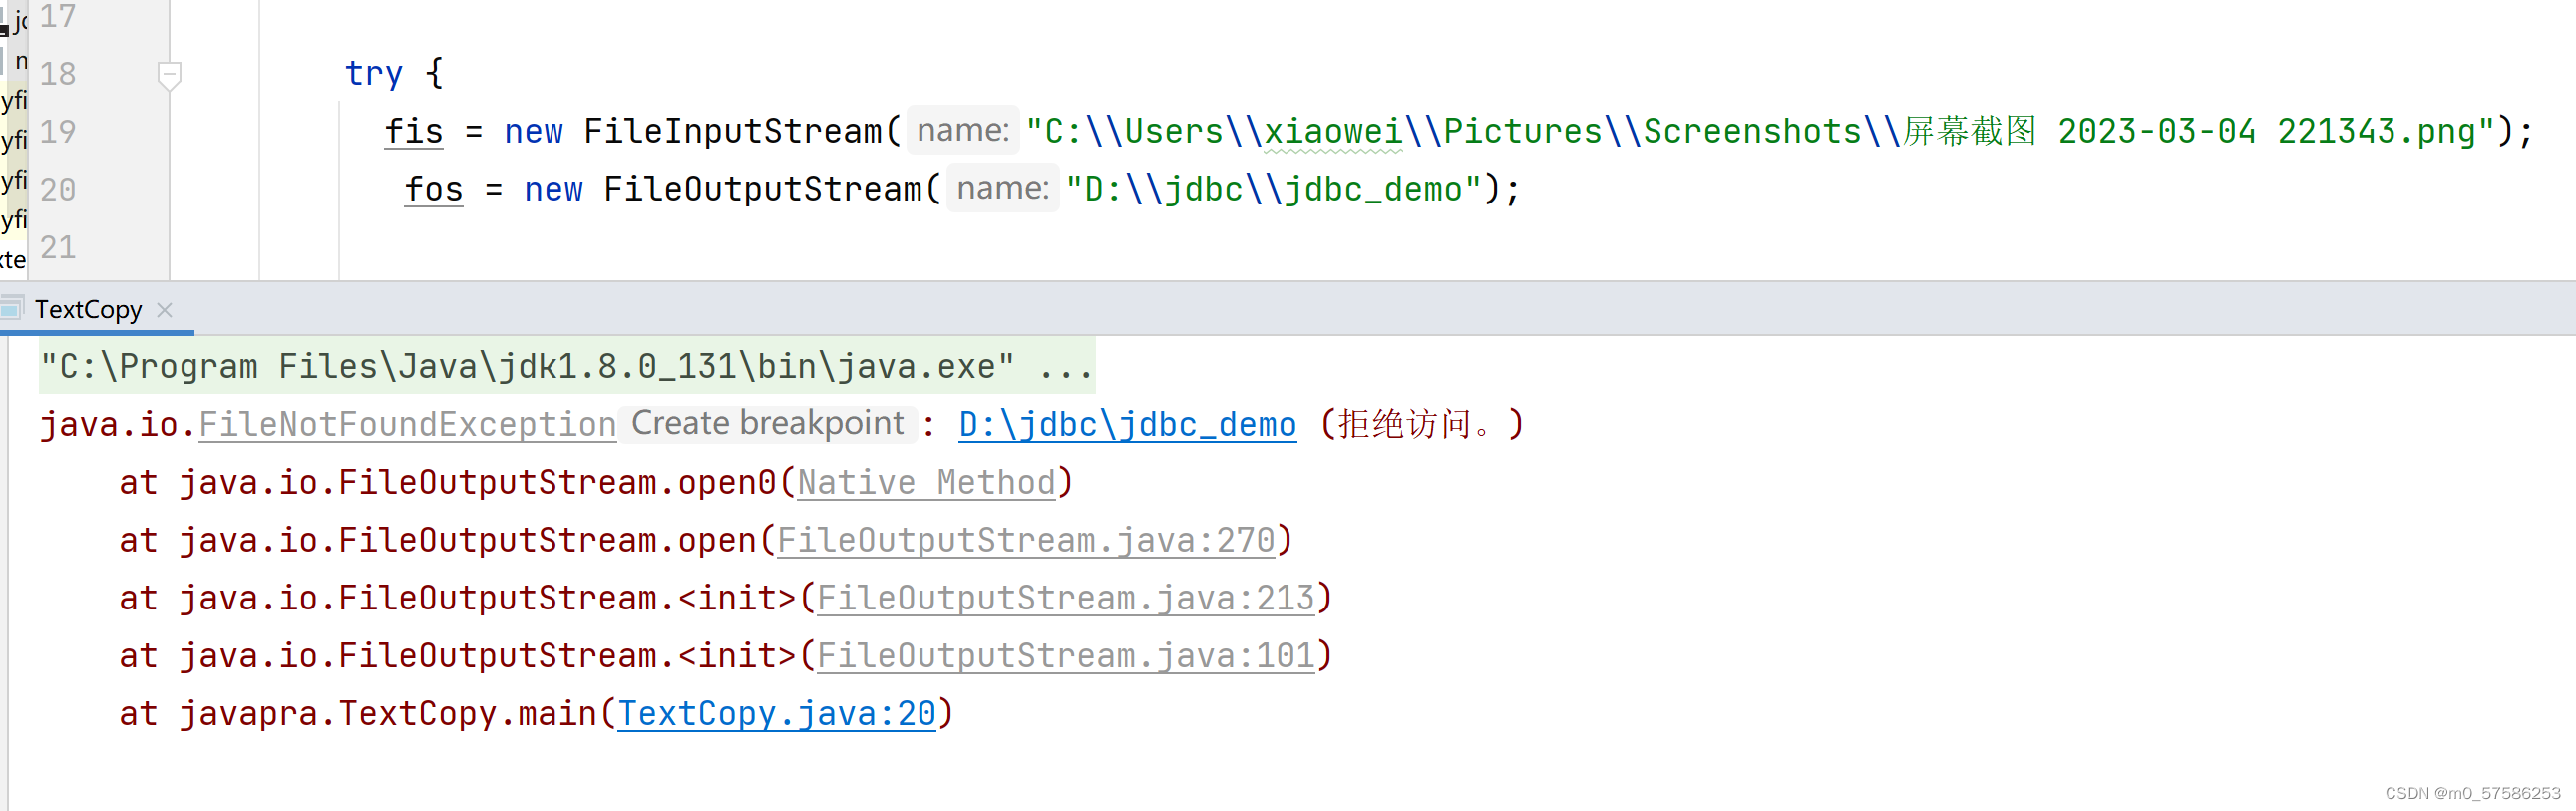
Task: Jump to FileOutputStream.java:270
Action: [x=1026, y=540]
